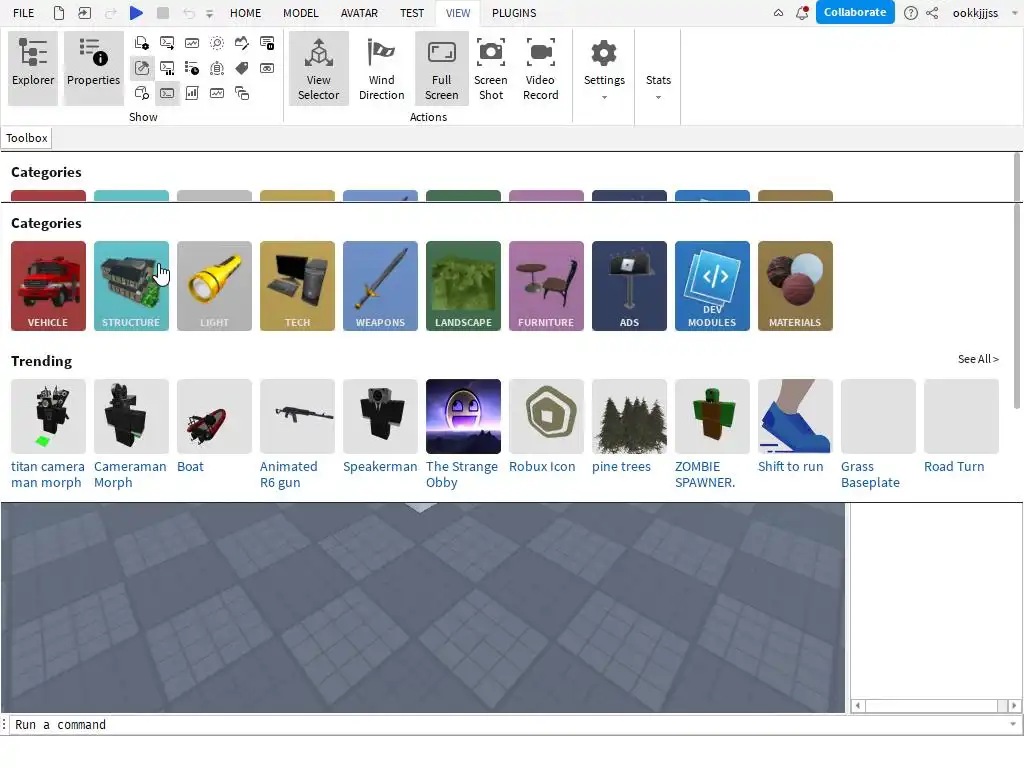Switch to the PLUGINS tab
The width and height of the screenshot is (1024, 768).
(x=514, y=13)
